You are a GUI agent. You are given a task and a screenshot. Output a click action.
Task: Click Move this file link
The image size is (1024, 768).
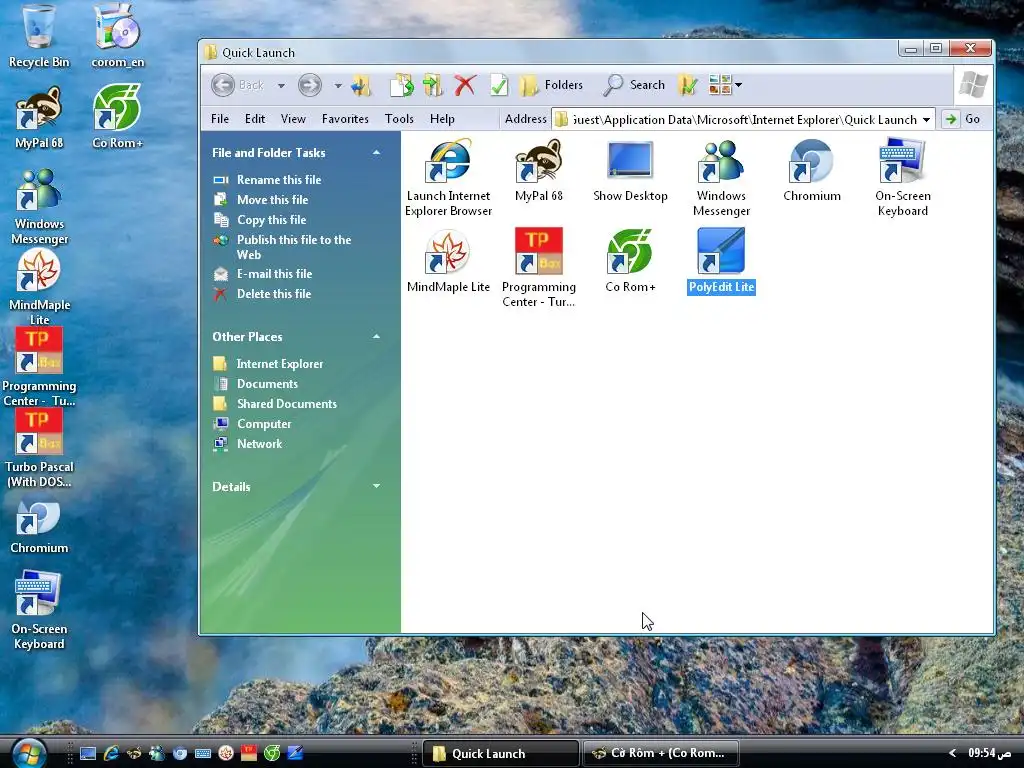click(x=272, y=200)
